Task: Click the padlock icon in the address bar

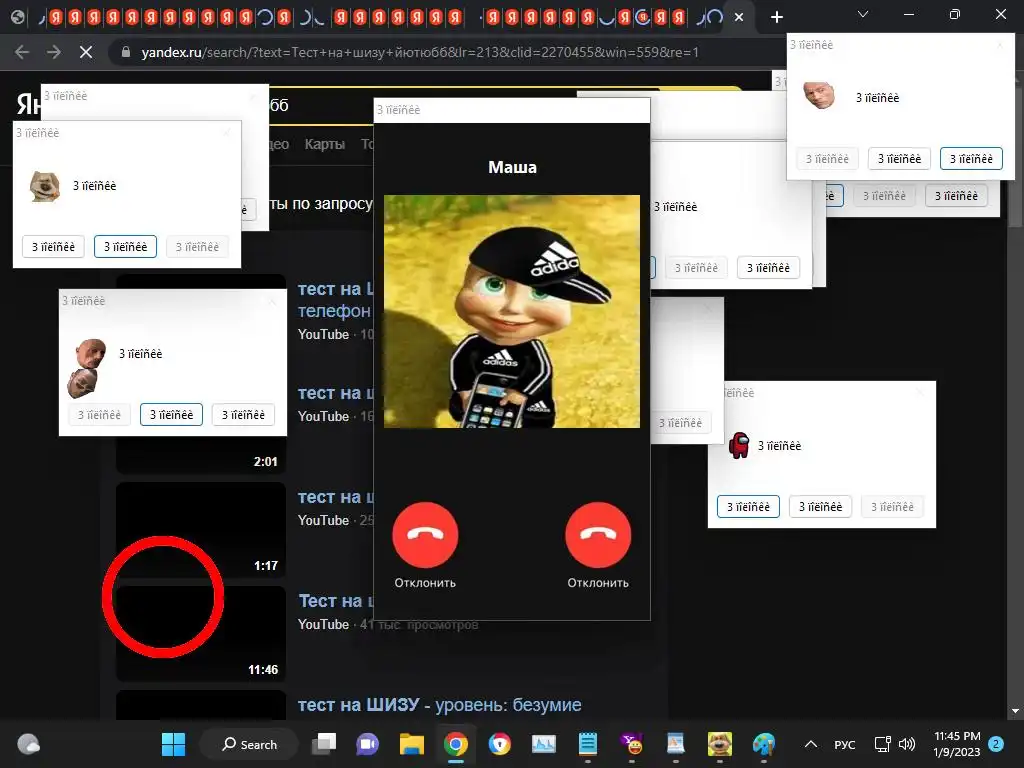Action: (126, 52)
